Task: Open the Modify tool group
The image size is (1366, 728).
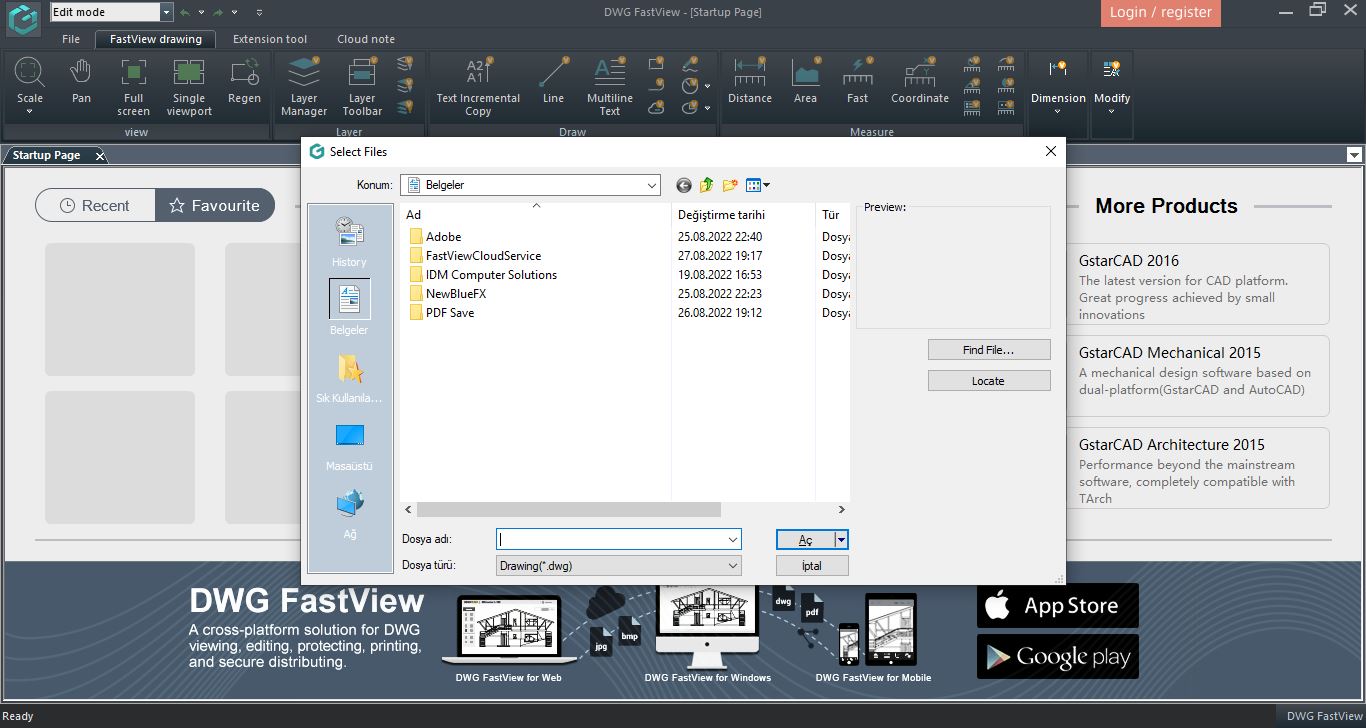Action: [1112, 86]
